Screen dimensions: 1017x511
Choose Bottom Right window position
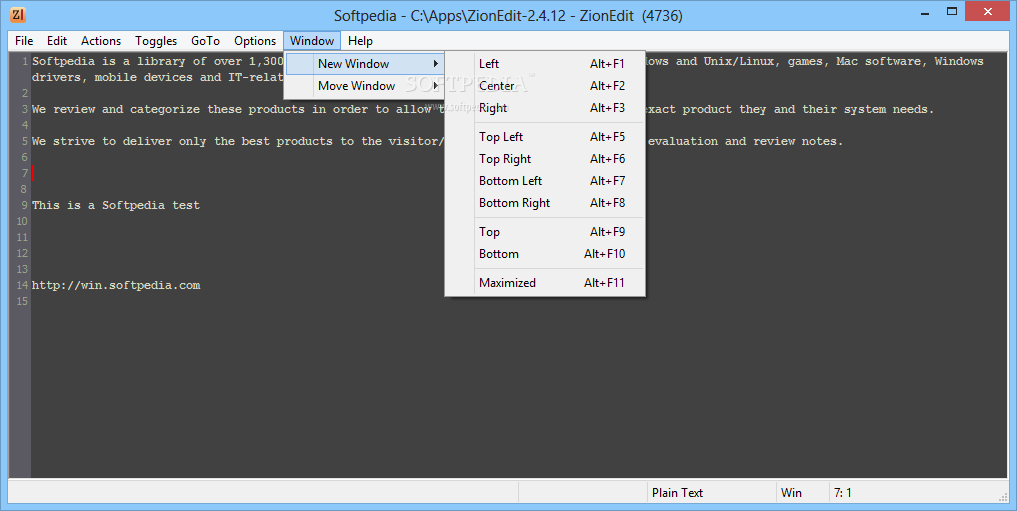[x=545, y=203]
